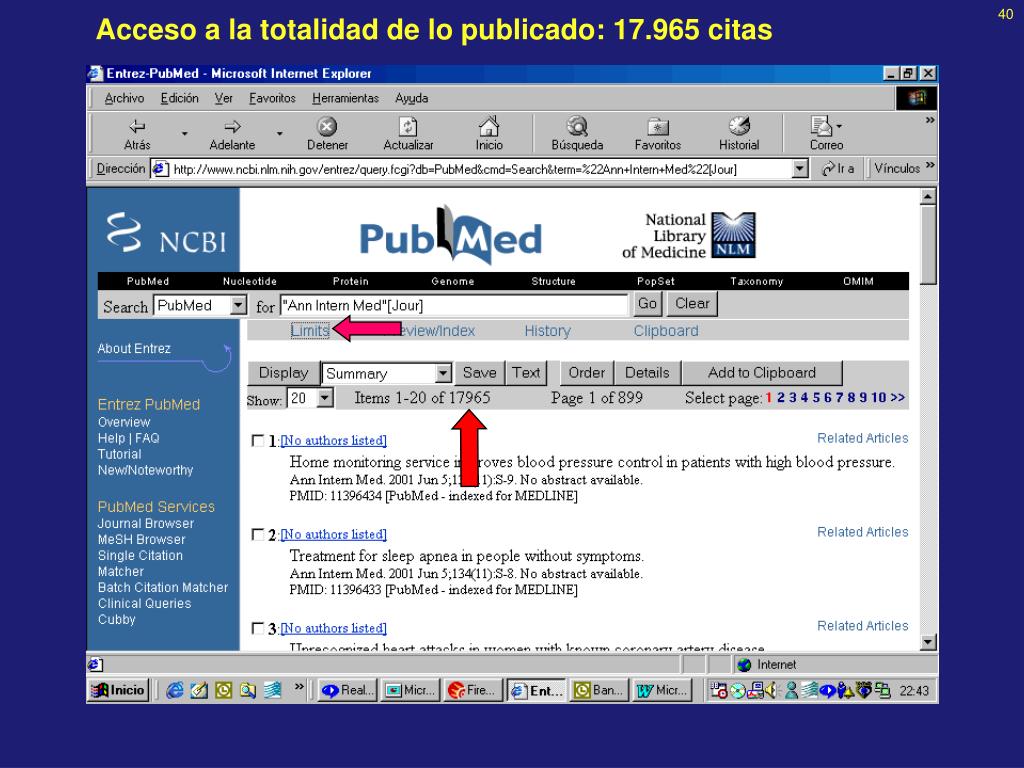Click the Windows Inicio start button
Screen dimensions: 1024x768
(118, 690)
